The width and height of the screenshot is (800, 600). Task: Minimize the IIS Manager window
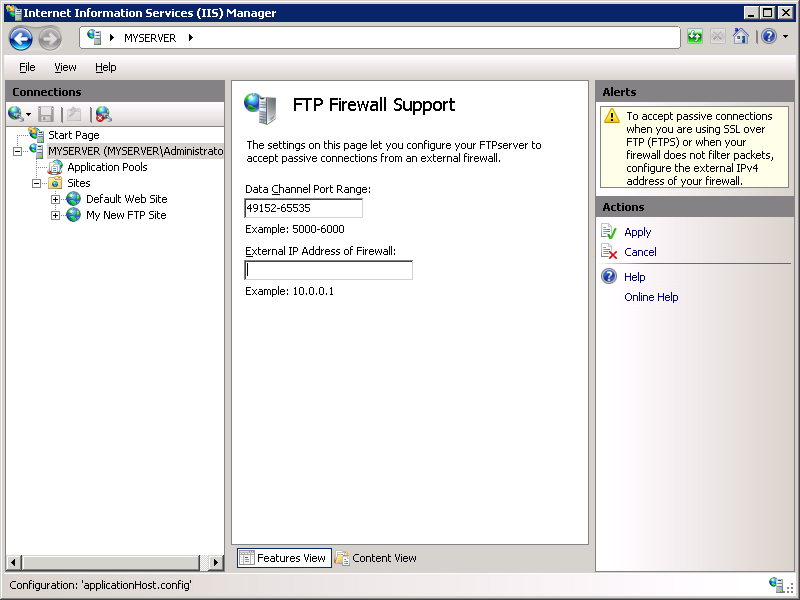[751, 12]
